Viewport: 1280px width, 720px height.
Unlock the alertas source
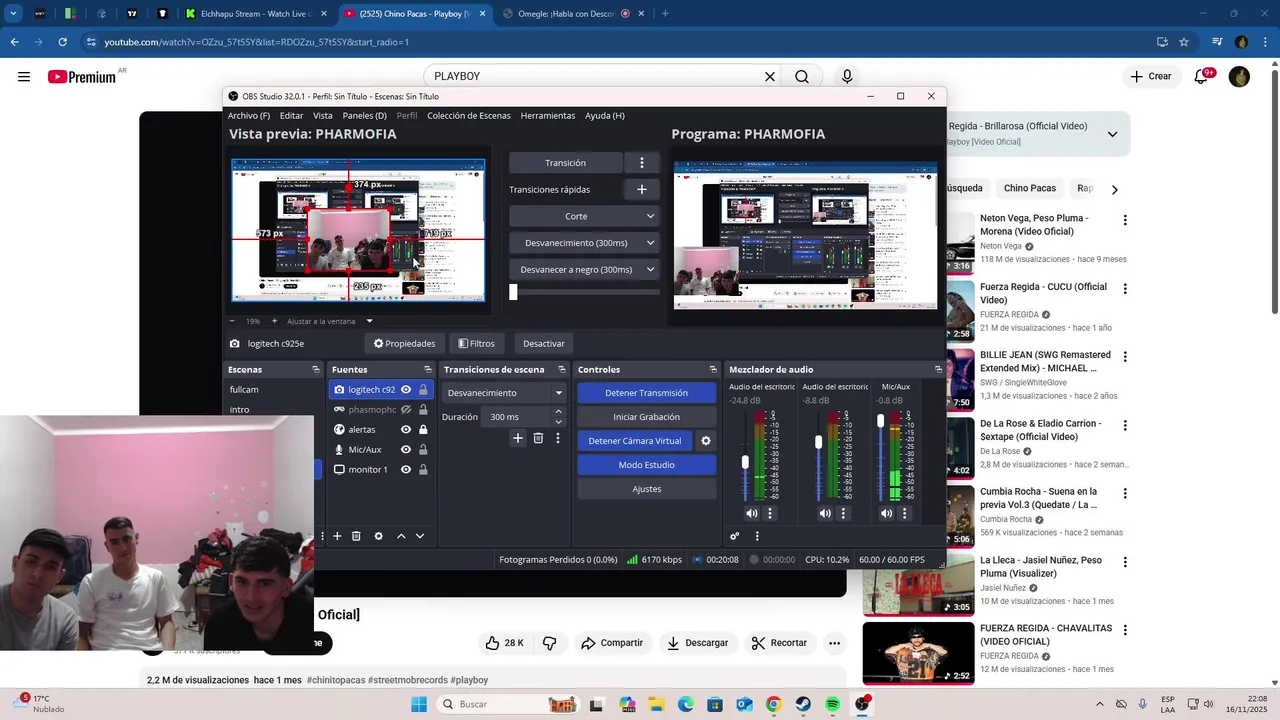click(423, 430)
